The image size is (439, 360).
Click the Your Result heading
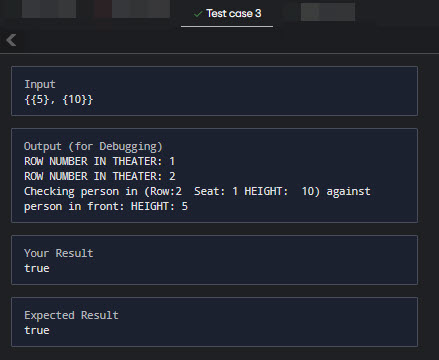click(58, 253)
